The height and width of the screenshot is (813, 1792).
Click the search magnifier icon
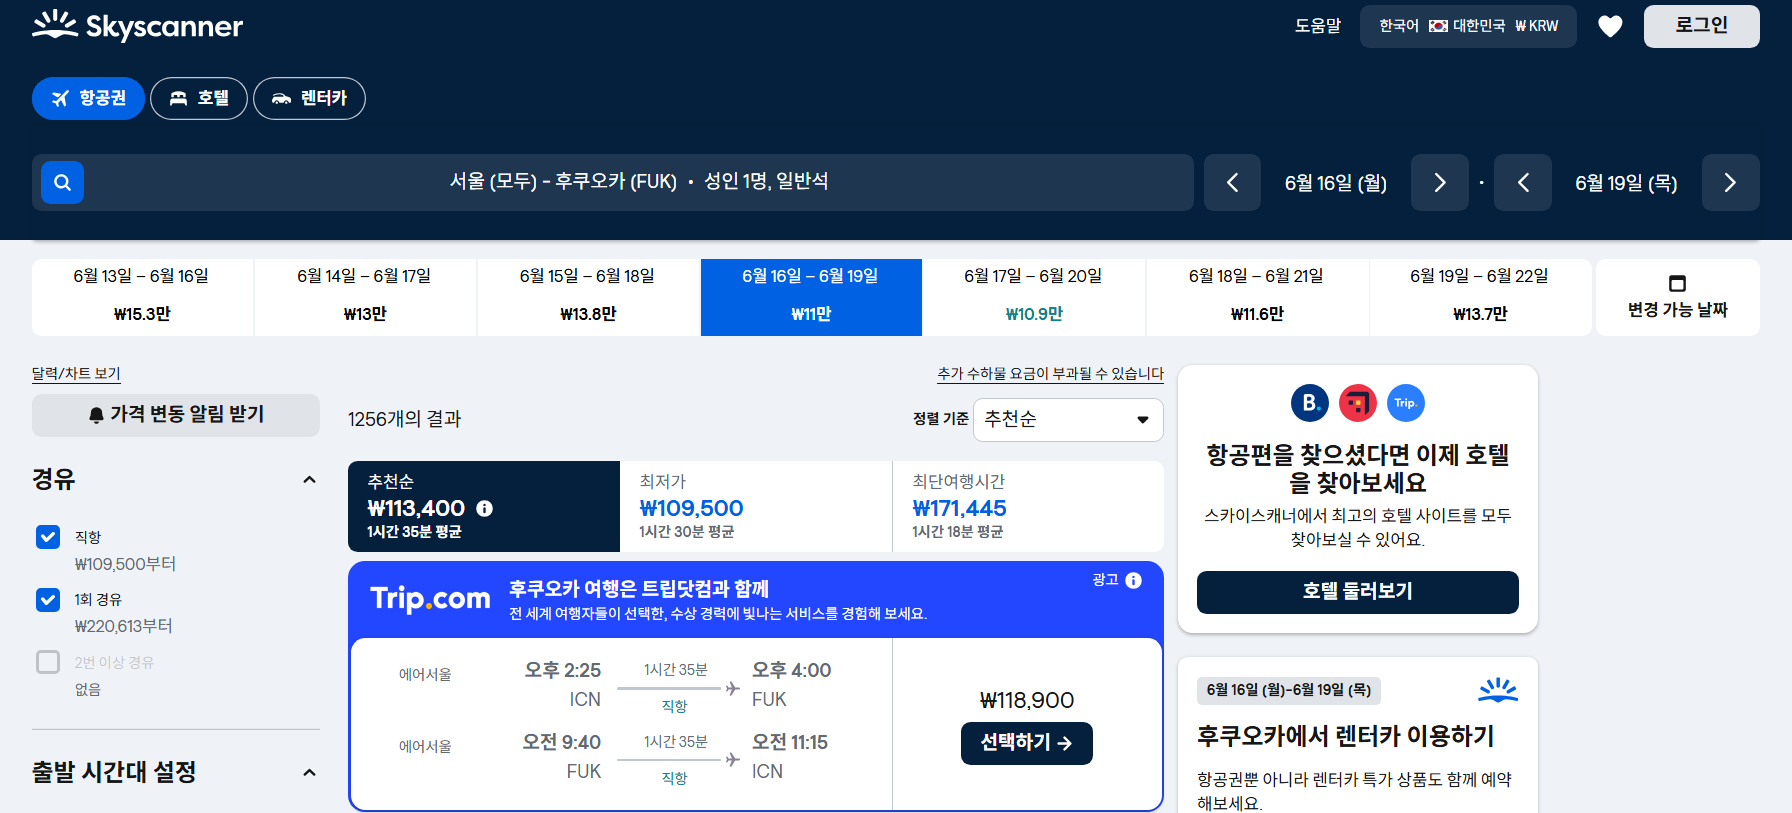click(62, 182)
